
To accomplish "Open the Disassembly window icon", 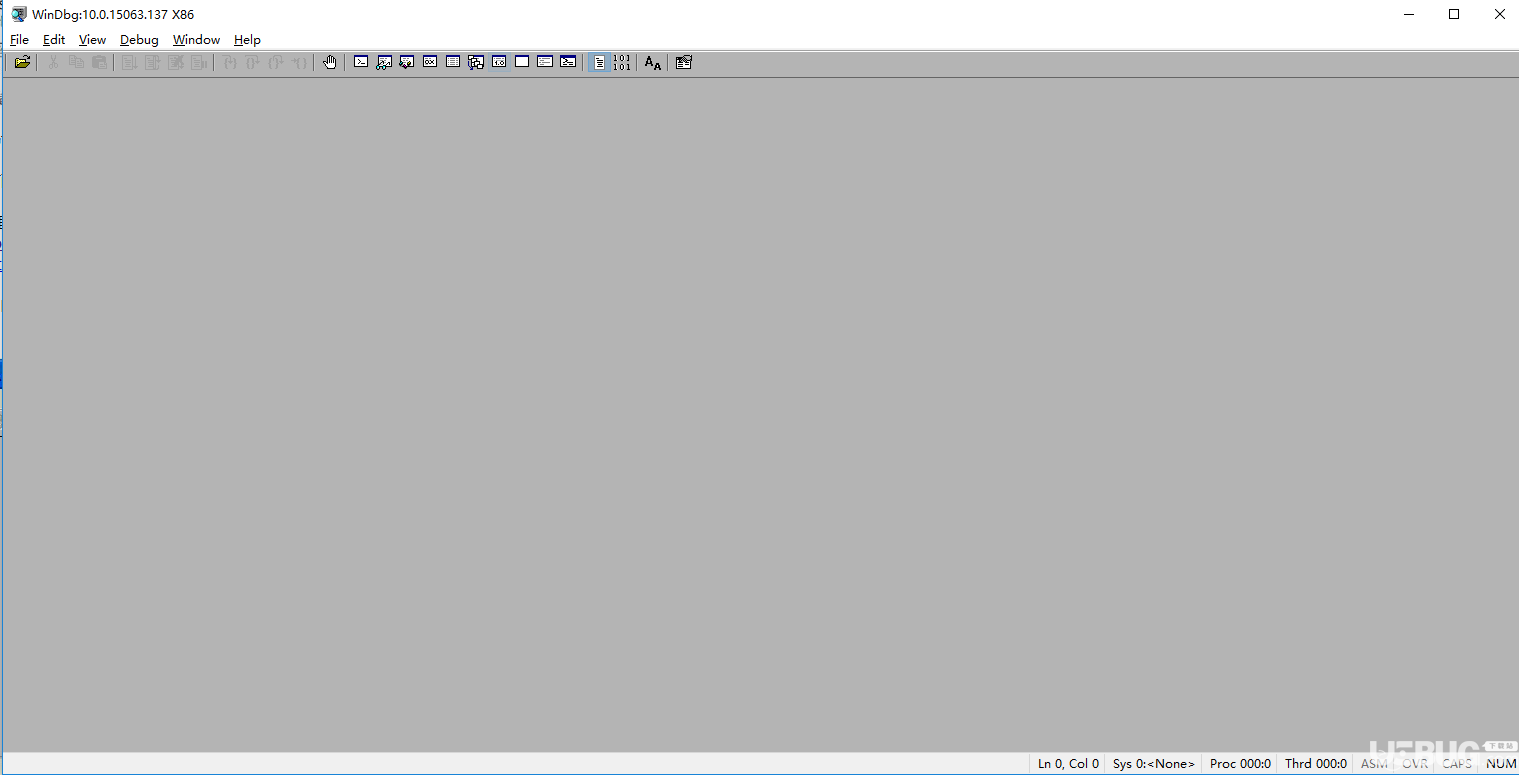I will point(499,62).
